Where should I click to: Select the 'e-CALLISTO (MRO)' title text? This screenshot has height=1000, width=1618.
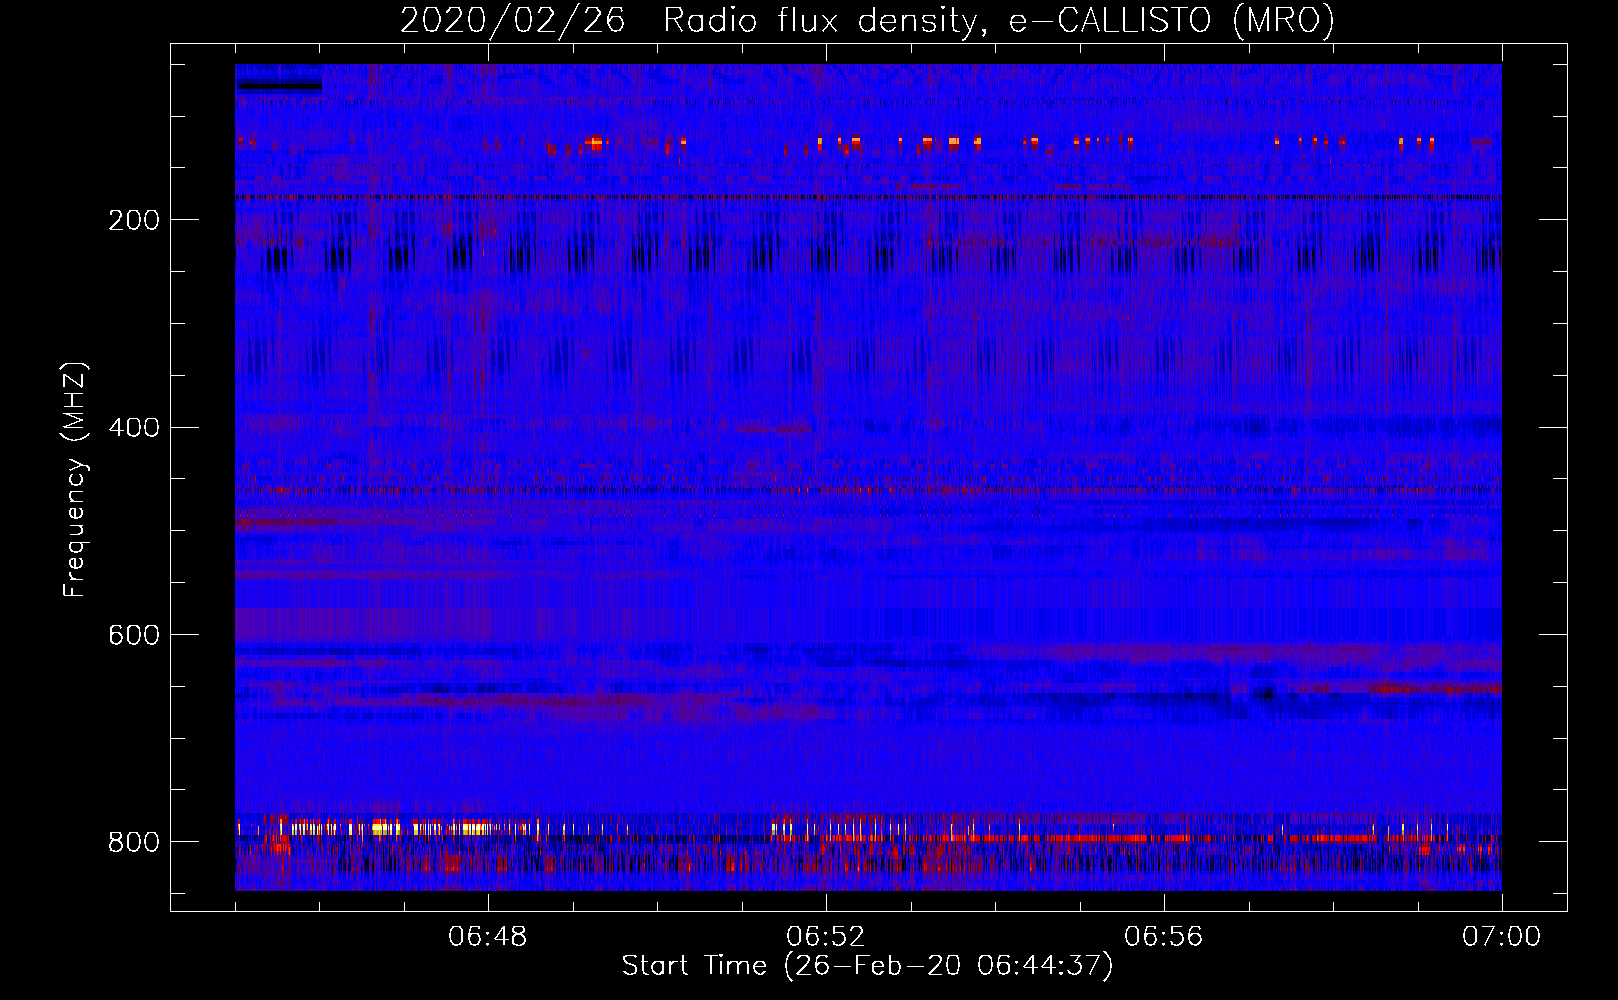pos(1172,21)
